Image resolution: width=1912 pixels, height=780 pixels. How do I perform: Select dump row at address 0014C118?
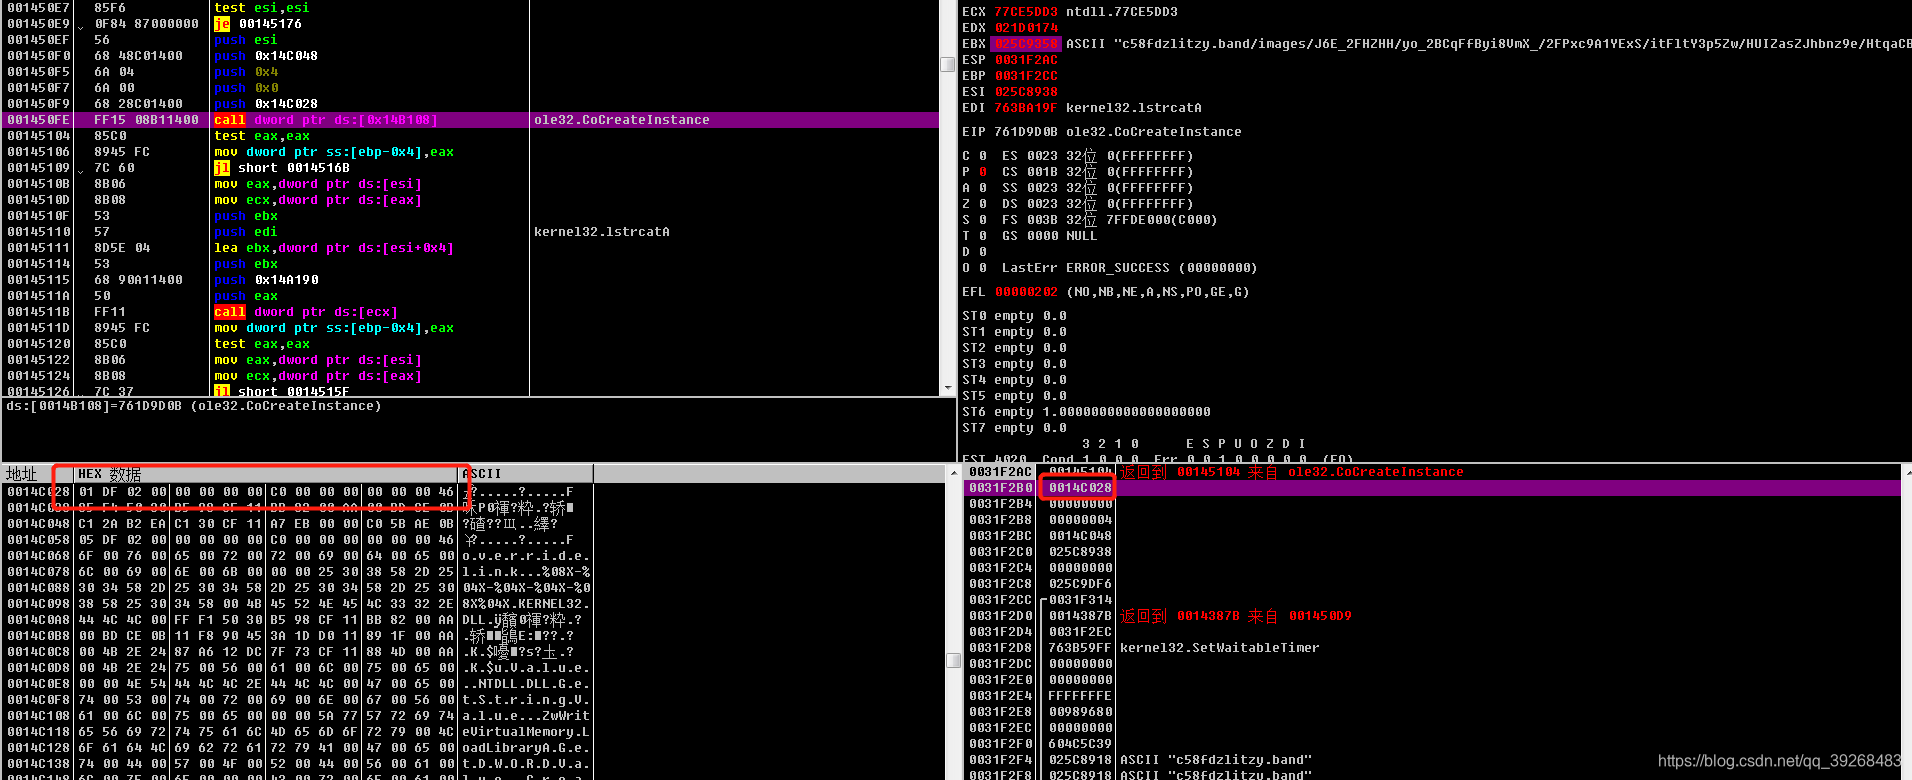pyautogui.click(x=298, y=732)
